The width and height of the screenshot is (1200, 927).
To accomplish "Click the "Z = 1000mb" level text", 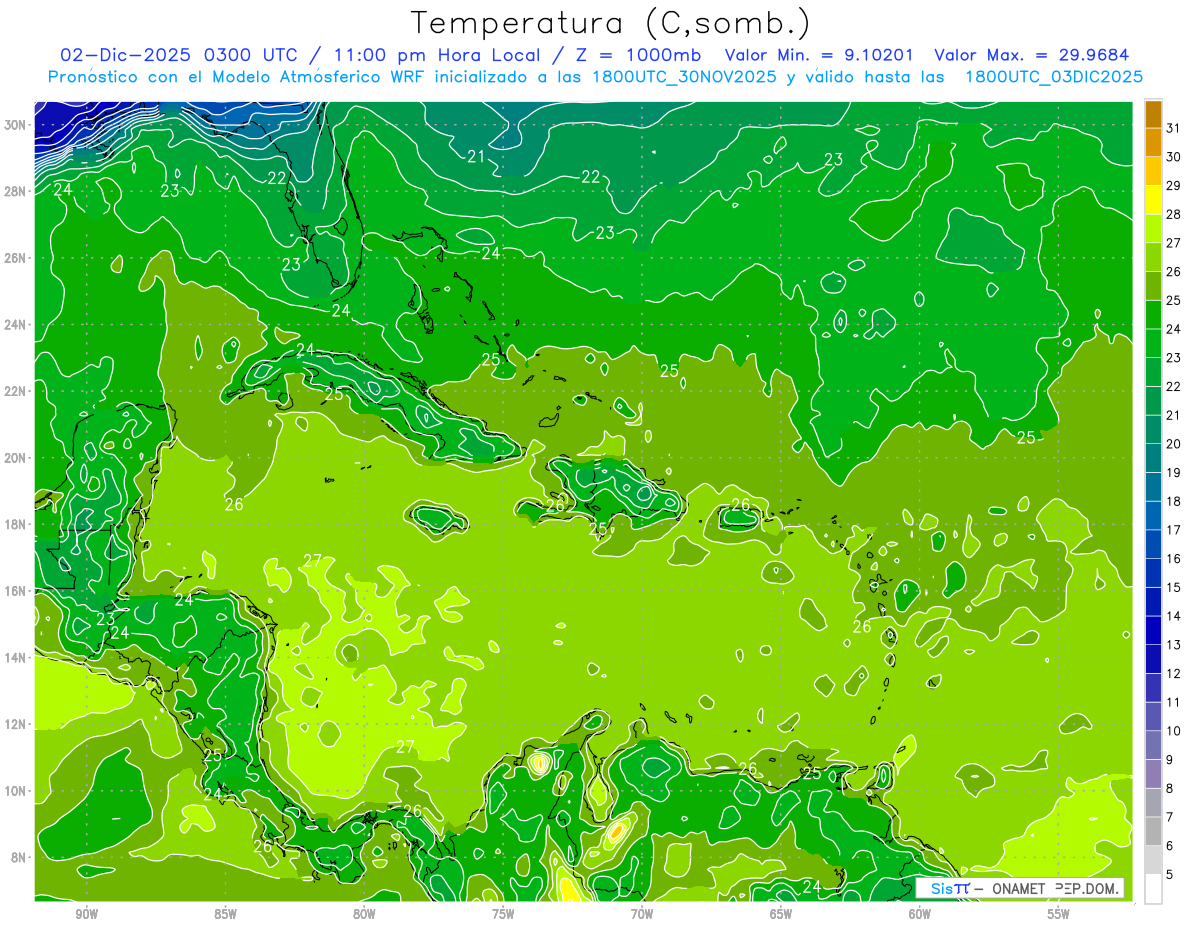I will click(x=637, y=55).
